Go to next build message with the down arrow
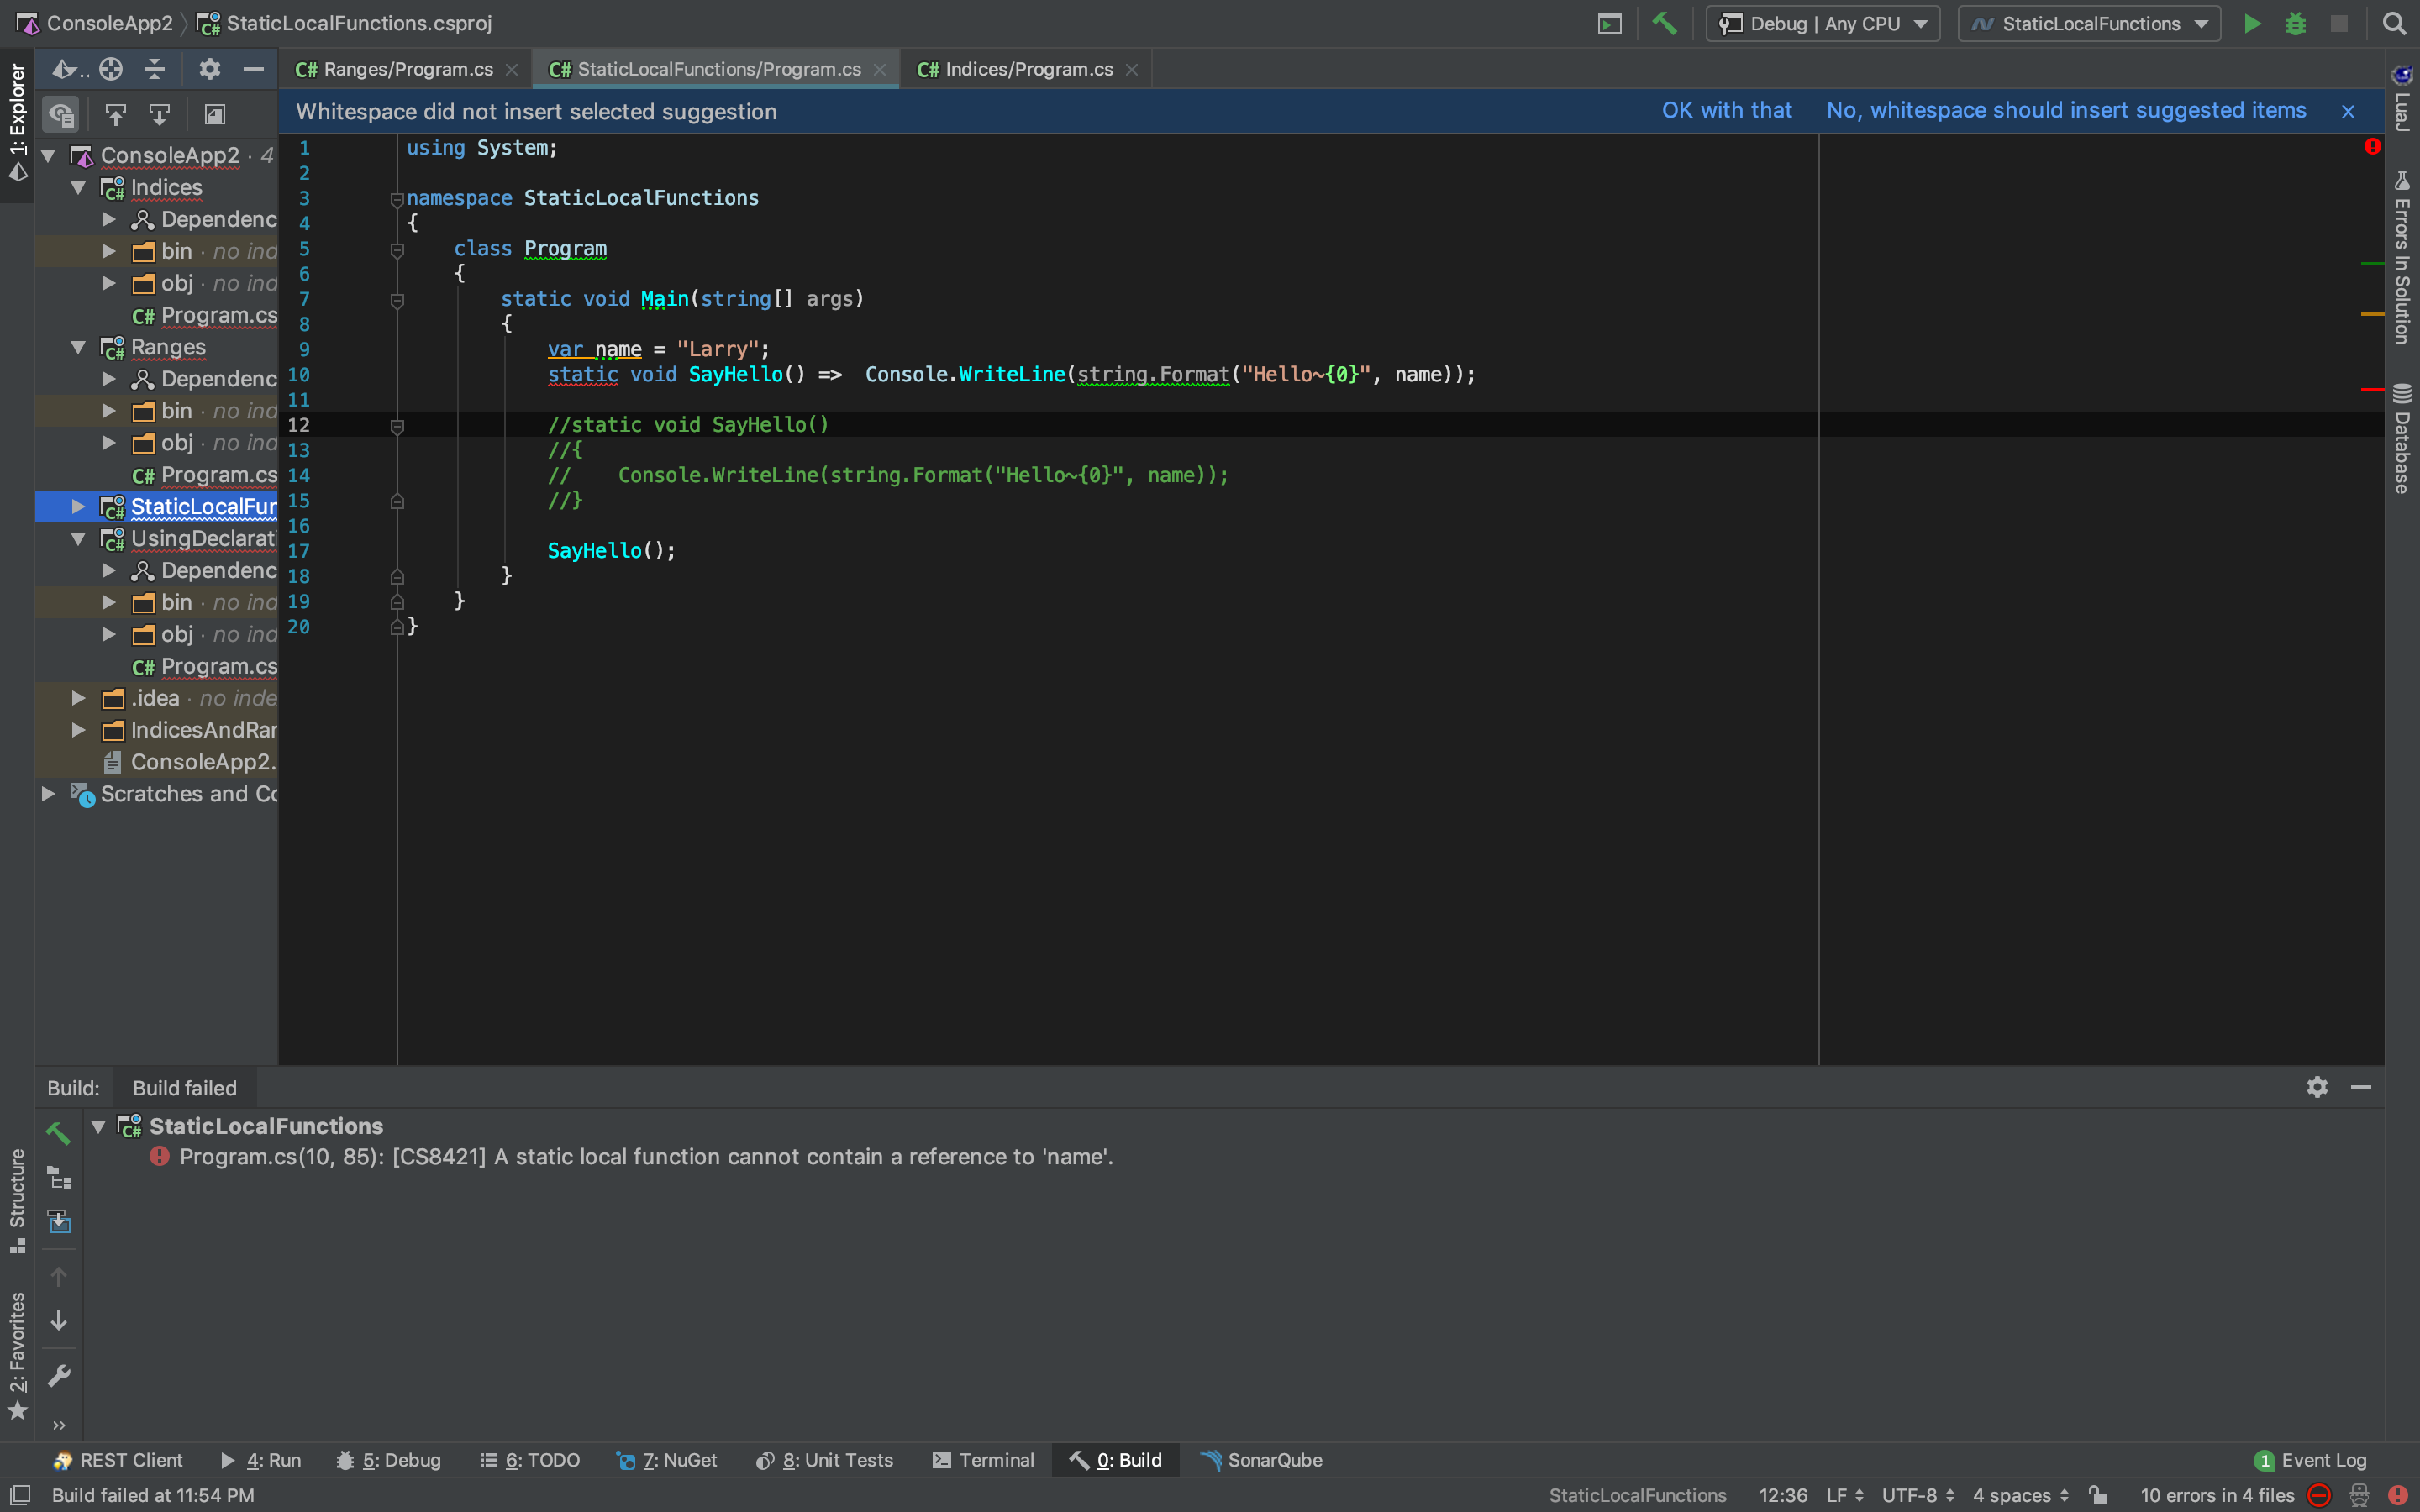Image resolution: width=2420 pixels, height=1512 pixels. point(58,1321)
